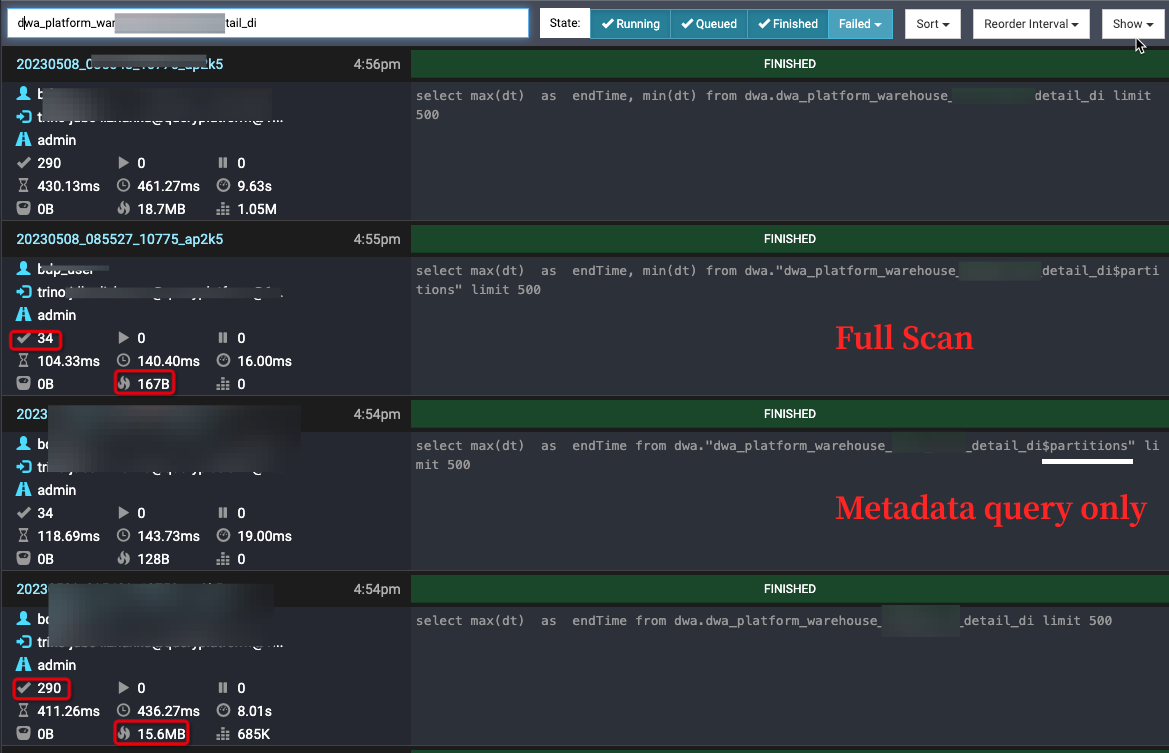Viewport: 1169px width, 753px height.
Task: Click hourglass icon beside 411.26ms
Action: 24,711
